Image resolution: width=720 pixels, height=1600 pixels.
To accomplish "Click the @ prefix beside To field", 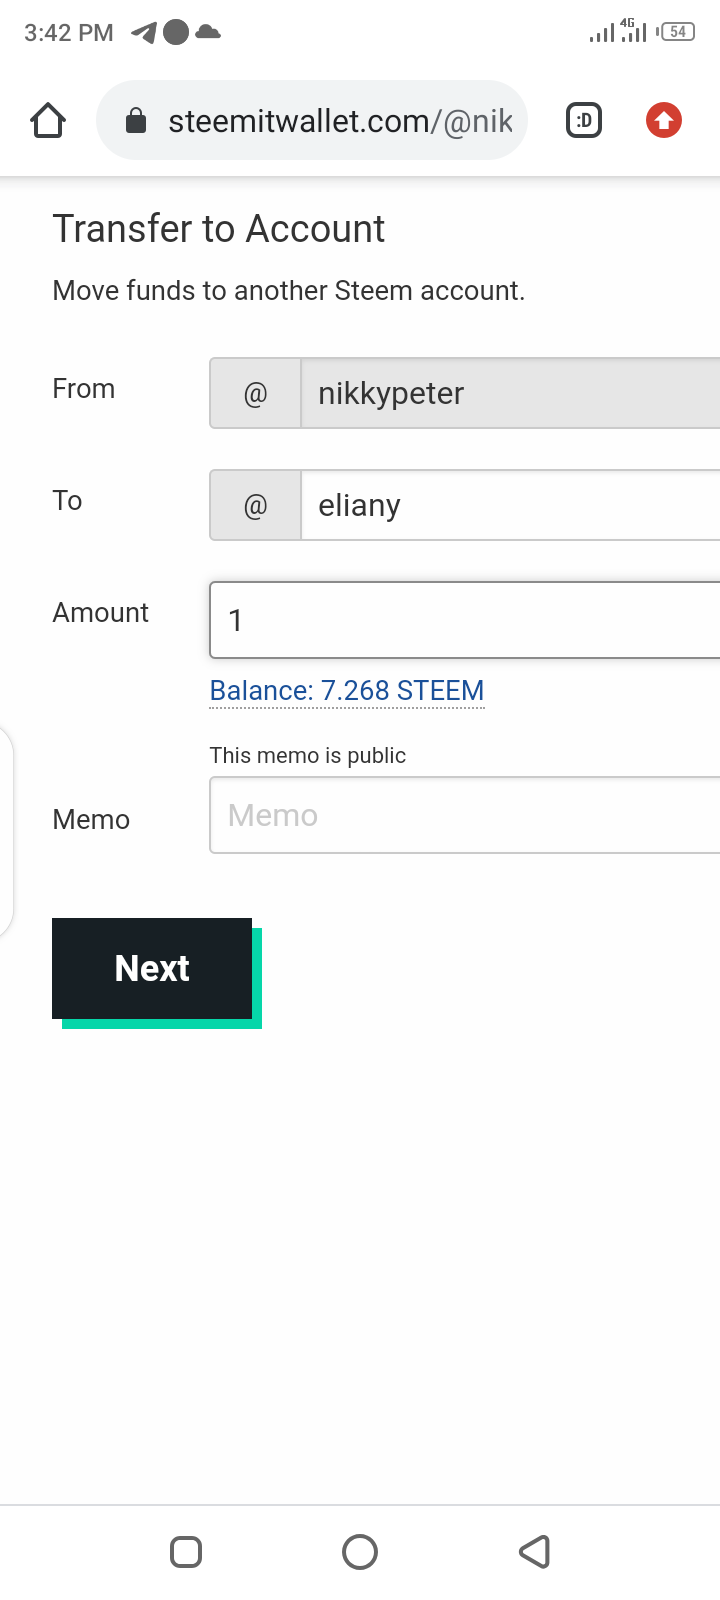I will pos(256,505).
